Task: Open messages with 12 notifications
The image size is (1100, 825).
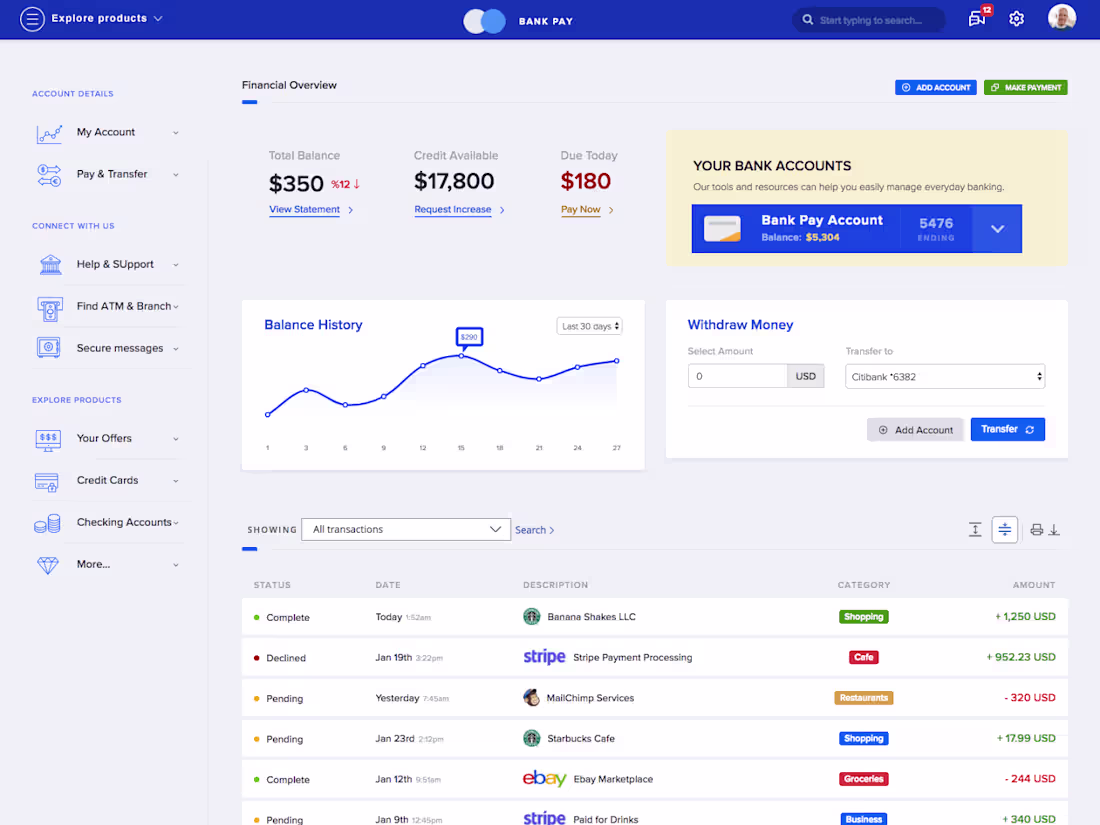Action: tap(975, 19)
